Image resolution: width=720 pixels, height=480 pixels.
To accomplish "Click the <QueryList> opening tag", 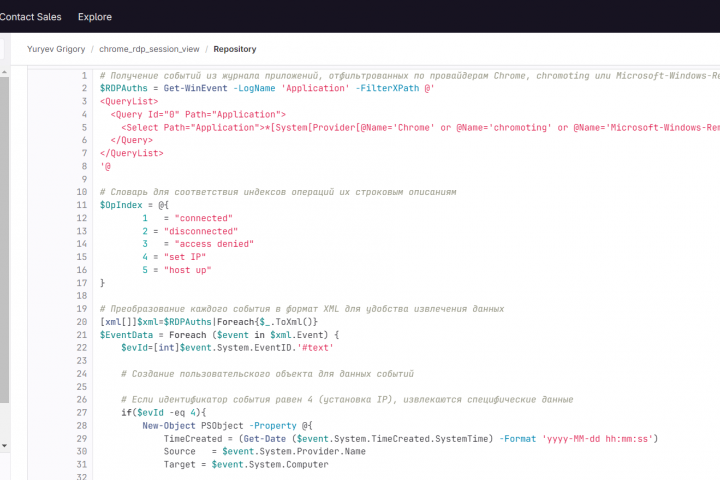I will pyautogui.click(x=129, y=101).
